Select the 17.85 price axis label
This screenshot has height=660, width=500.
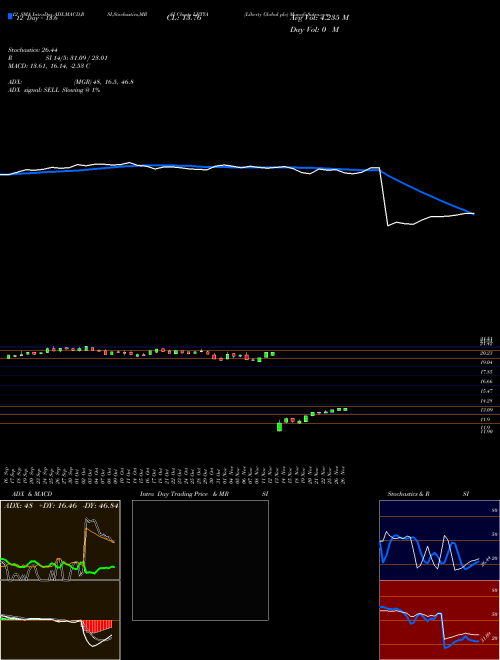click(x=487, y=372)
